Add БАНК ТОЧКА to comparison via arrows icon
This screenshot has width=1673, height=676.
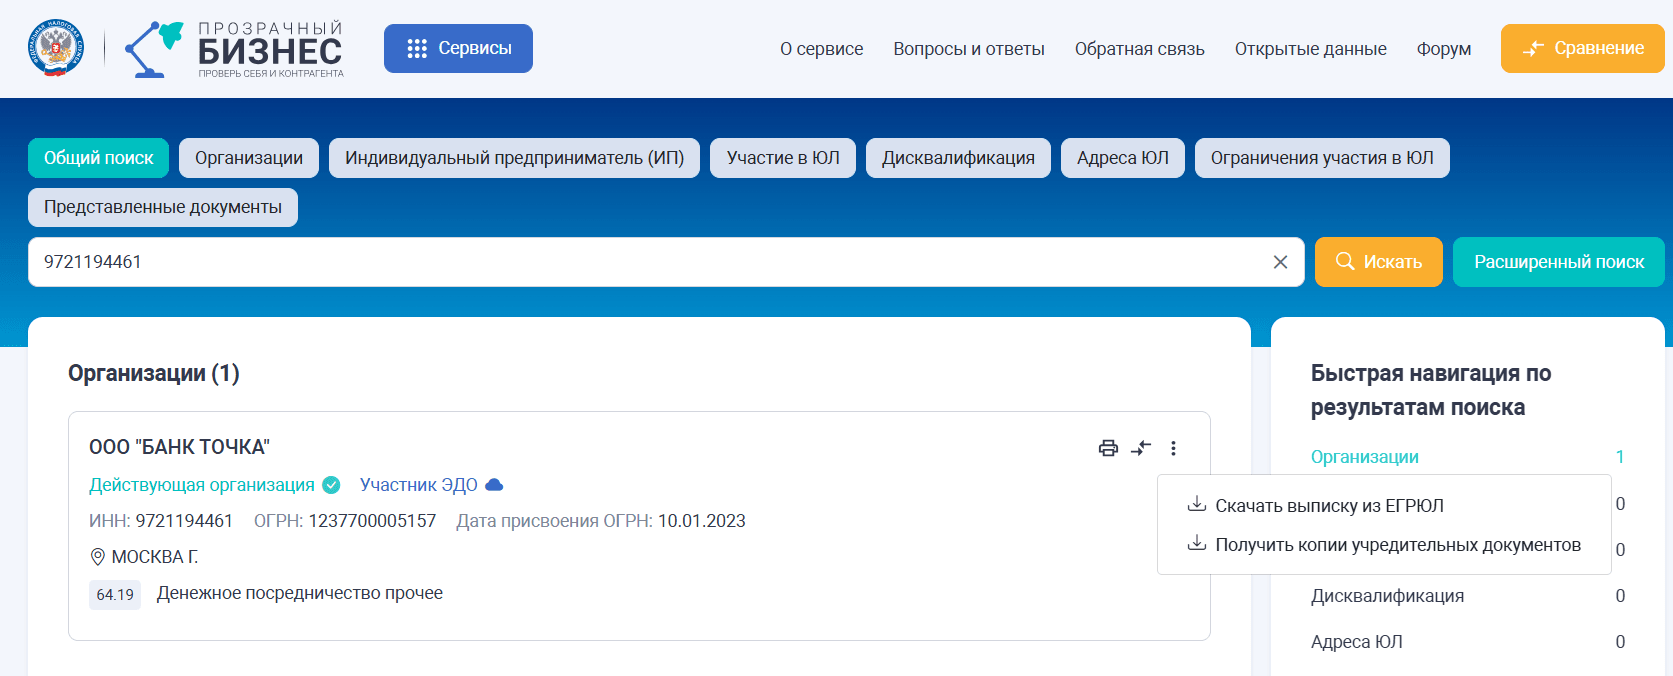(x=1141, y=448)
